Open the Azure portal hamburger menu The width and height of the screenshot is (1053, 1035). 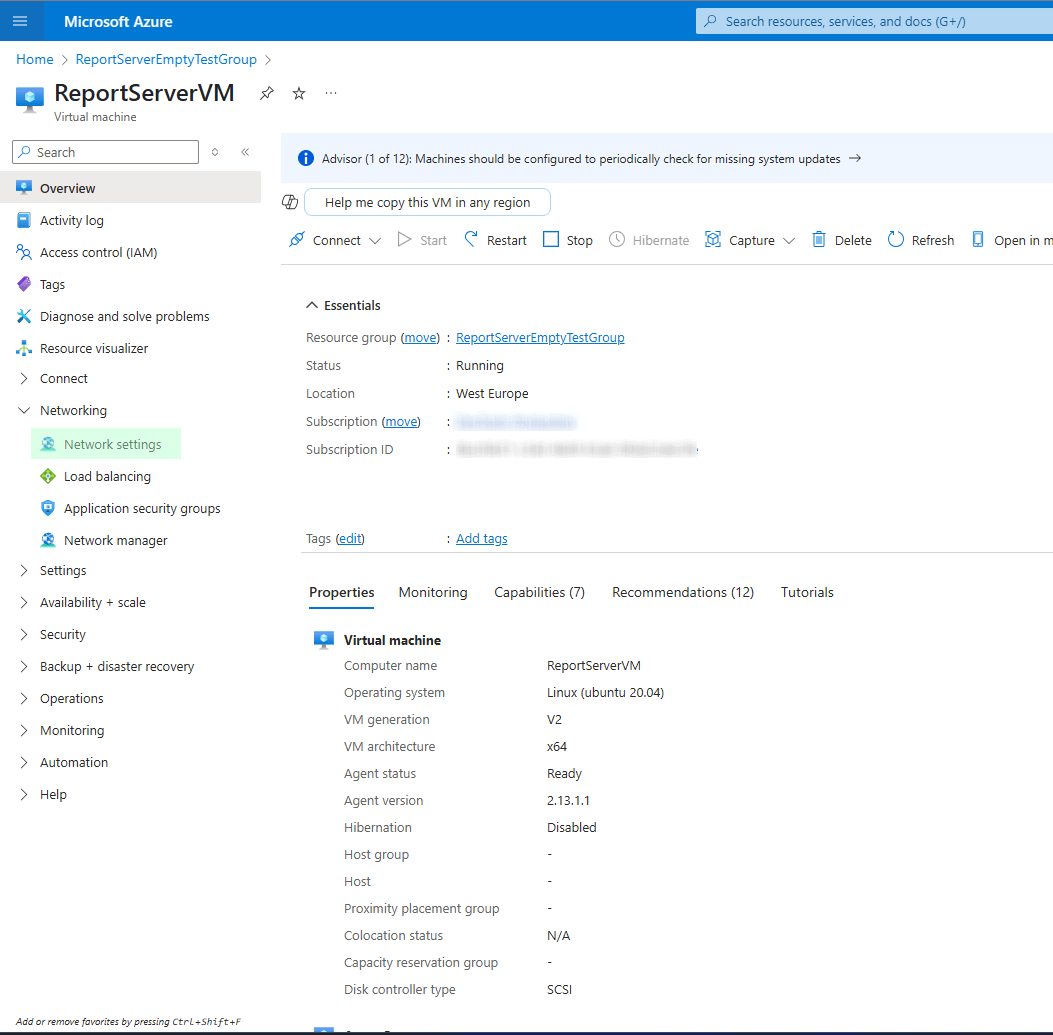point(20,21)
